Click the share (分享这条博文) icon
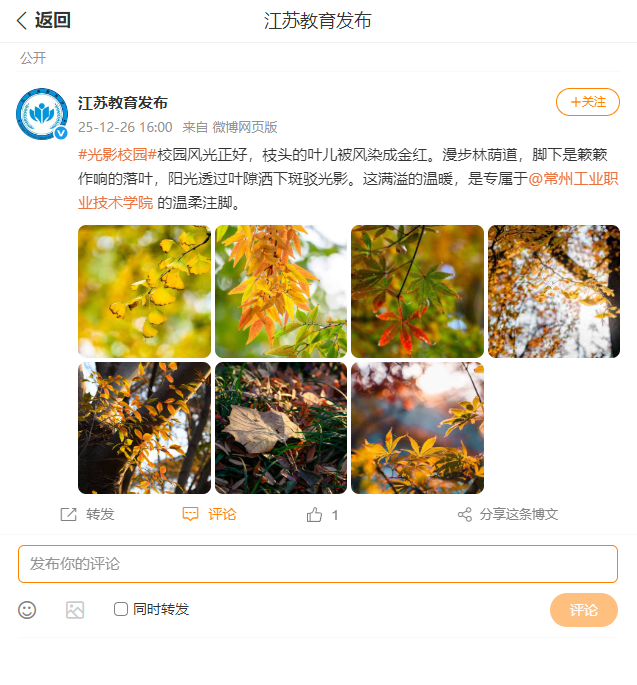Image resolution: width=637 pixels, height=685 pixels. click(465, 515)
